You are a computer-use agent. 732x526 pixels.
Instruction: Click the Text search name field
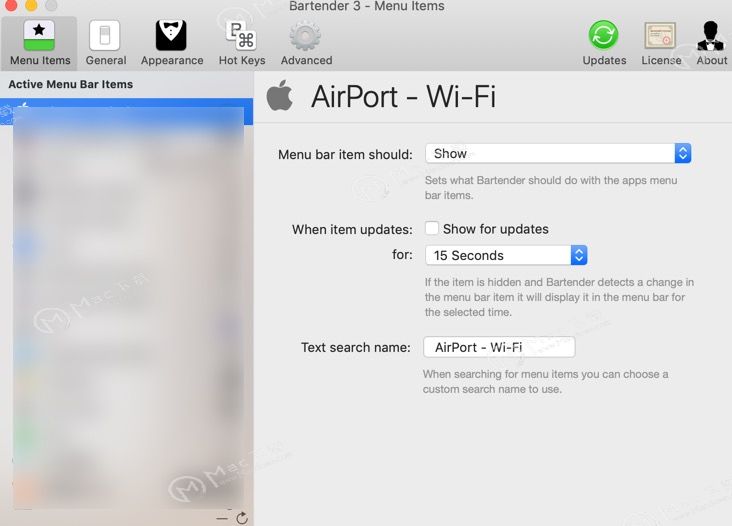point(499,347)
